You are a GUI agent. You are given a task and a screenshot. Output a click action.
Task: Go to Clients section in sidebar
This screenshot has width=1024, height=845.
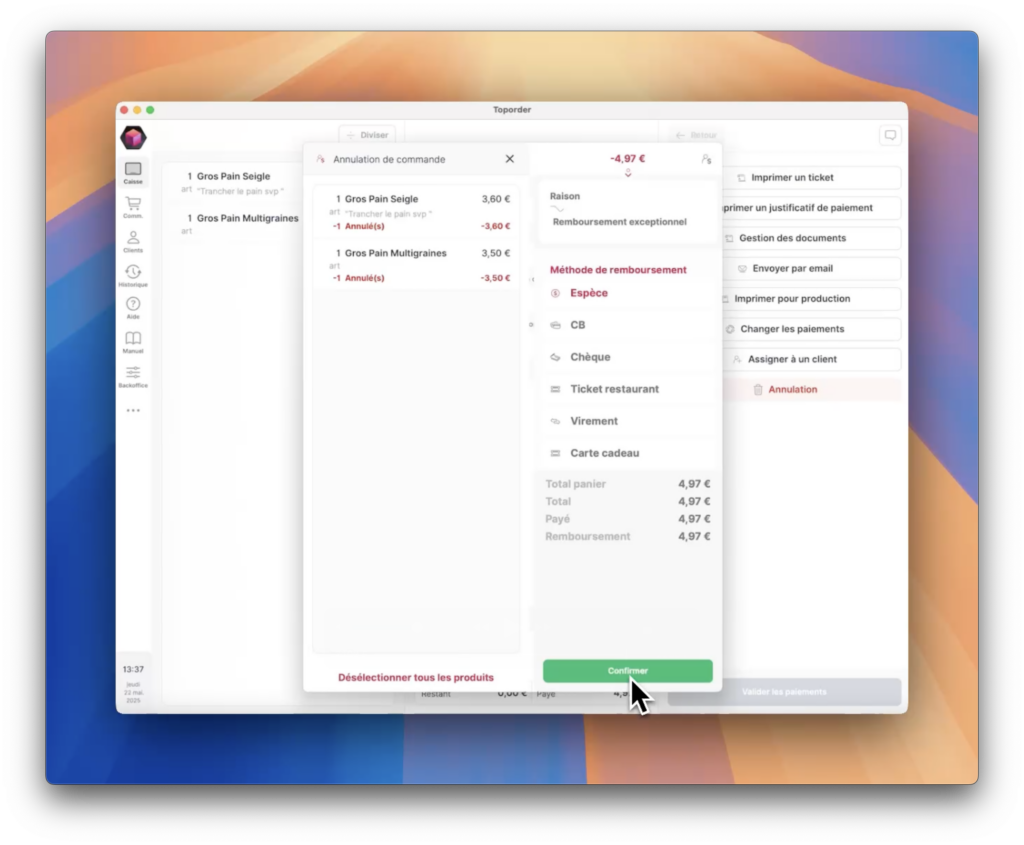click(x=133, y=241)
